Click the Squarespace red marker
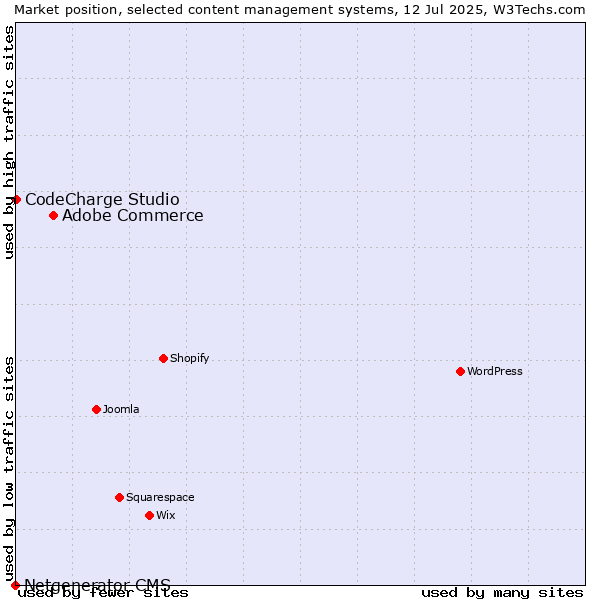This screenshot has height=600, width=600. [119, 497]
